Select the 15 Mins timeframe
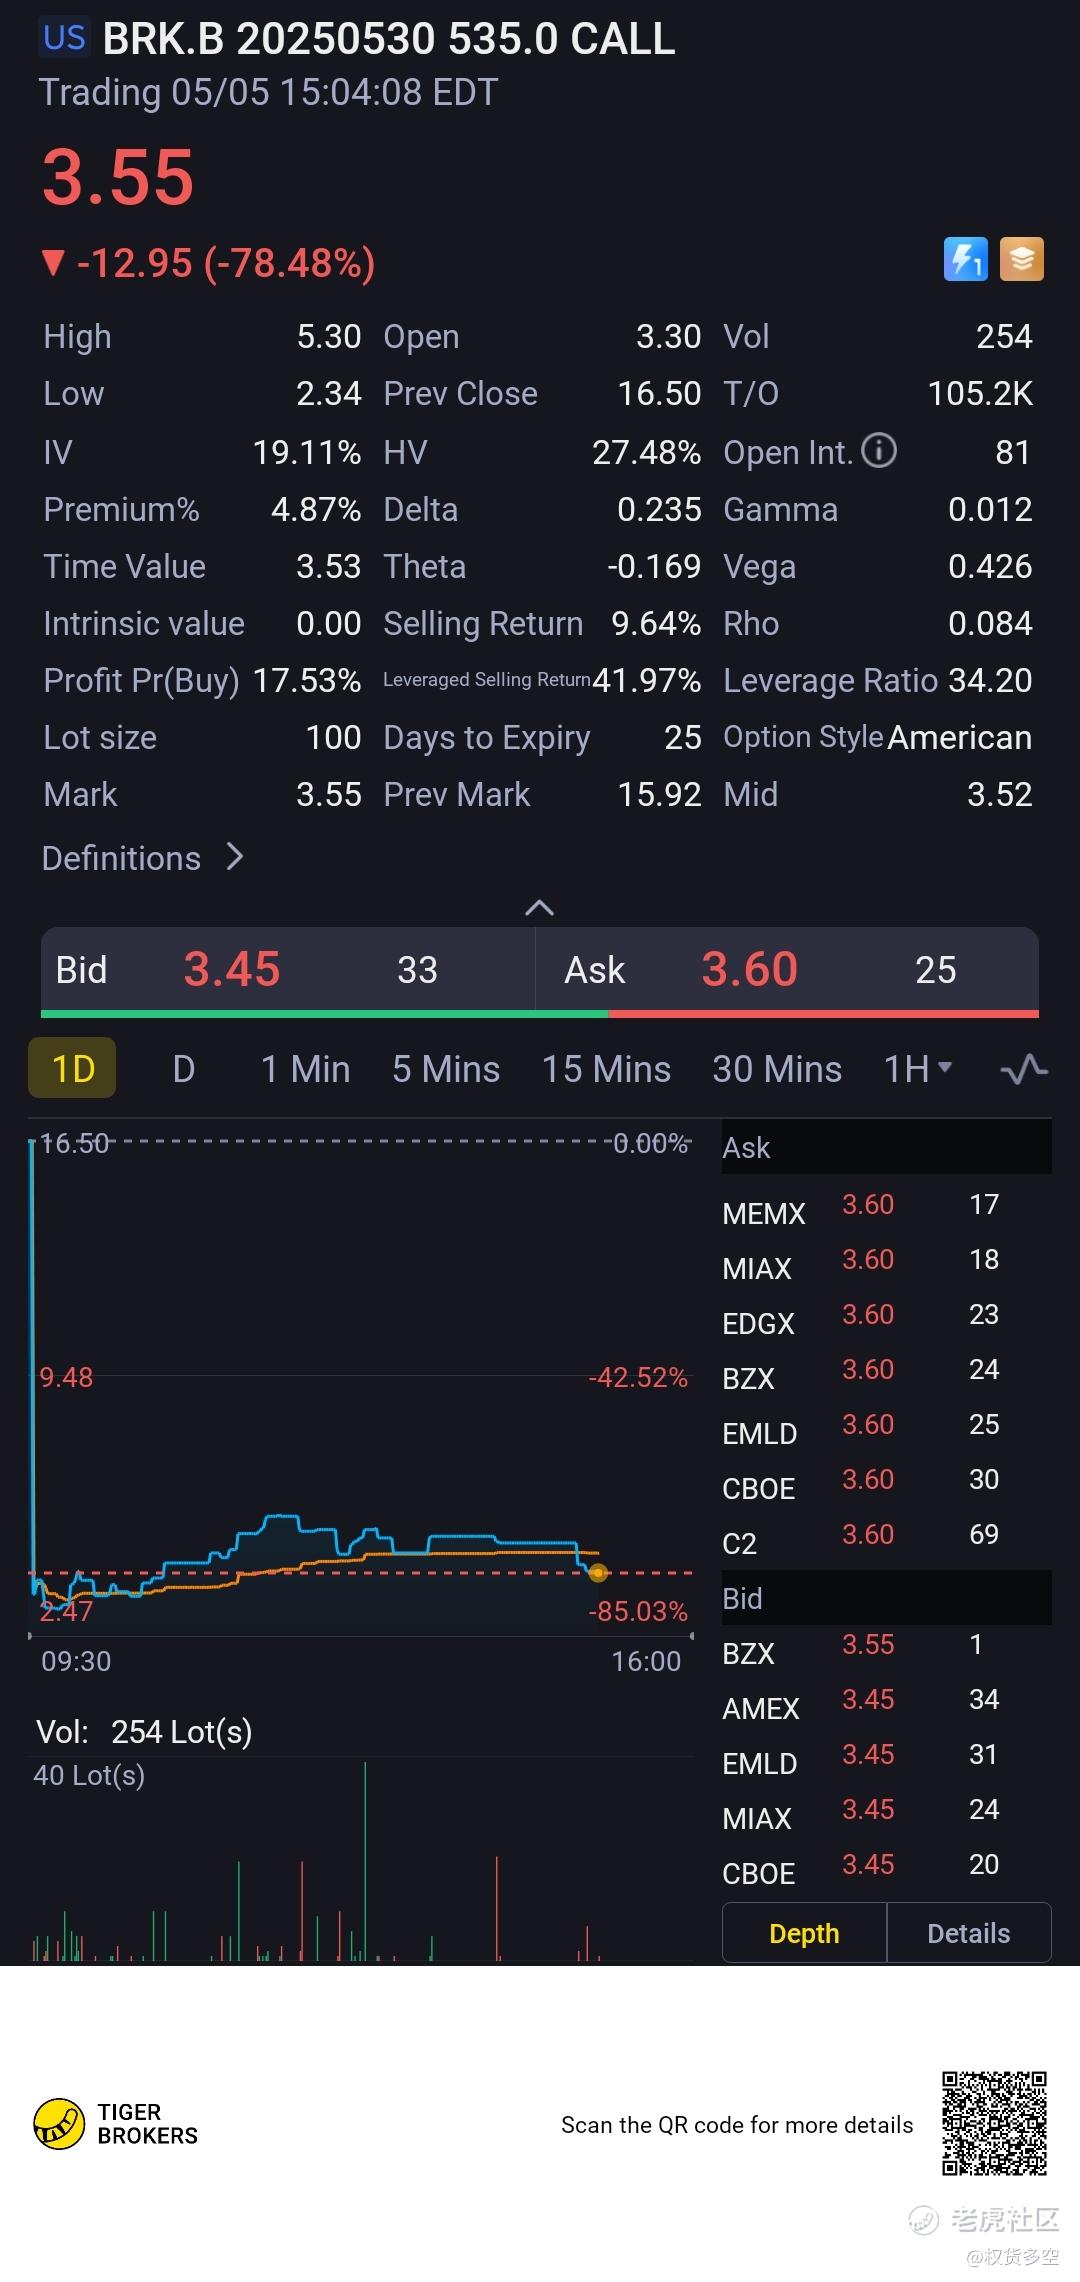Image resolution: width=1080 pixels, height=2282 pixels. tap(606, 1069)
